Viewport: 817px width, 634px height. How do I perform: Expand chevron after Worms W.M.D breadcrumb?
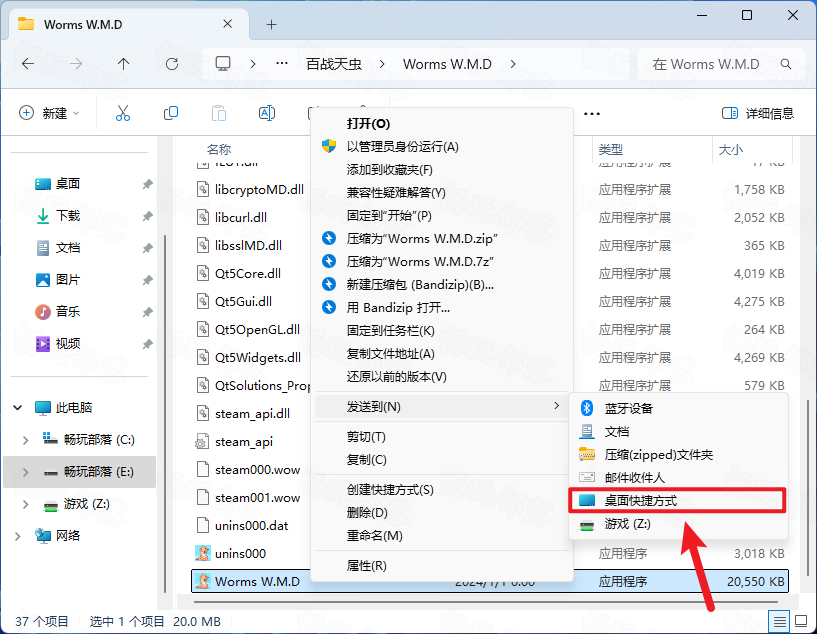pos(513,64)
